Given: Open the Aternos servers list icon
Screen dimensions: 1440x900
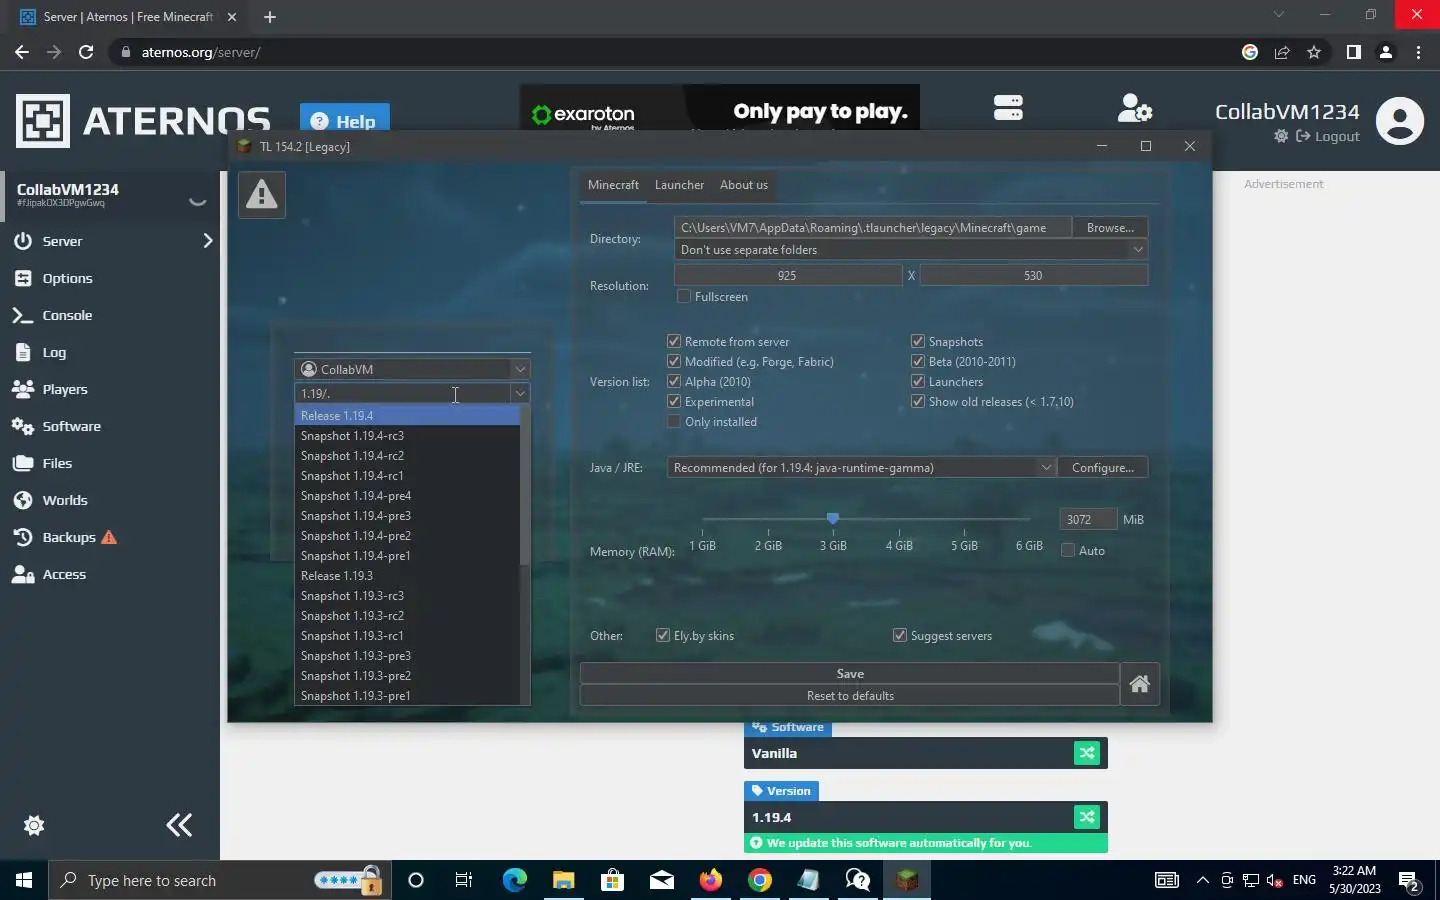Looking at the screenshot, I should pos(1008,107).
